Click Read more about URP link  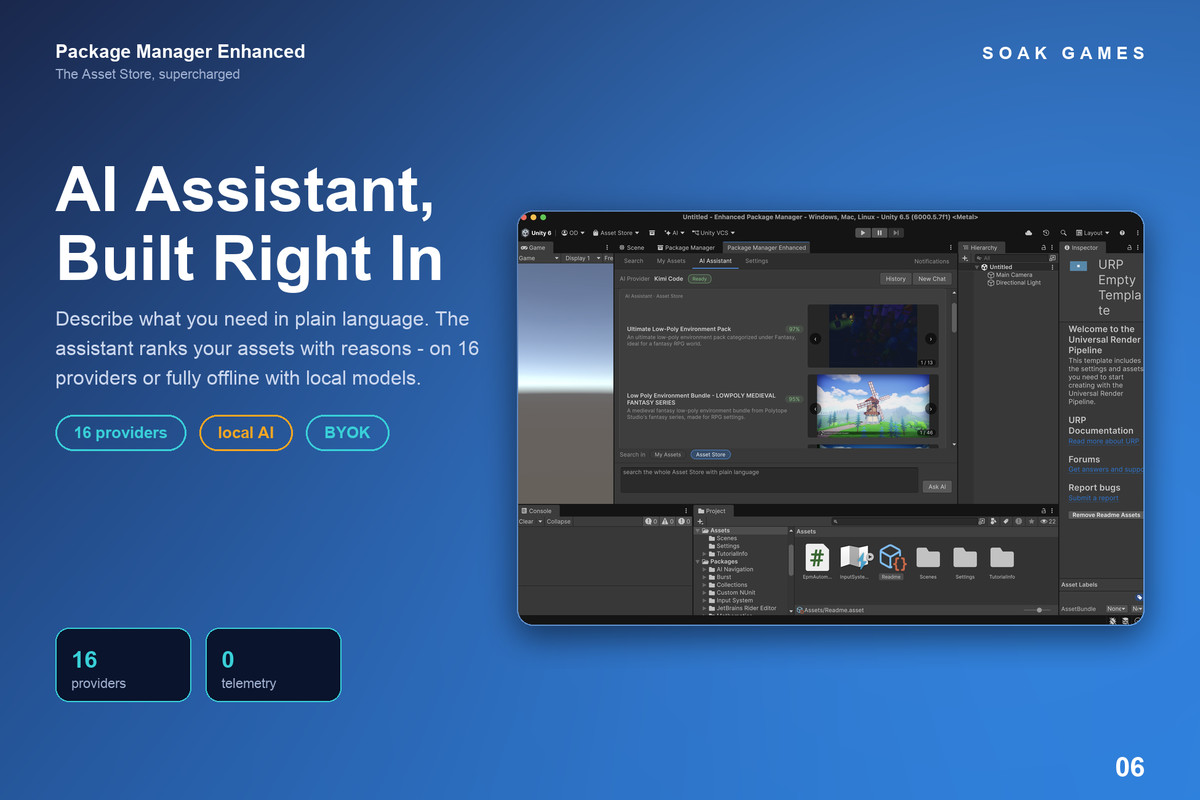point(1104,441)
